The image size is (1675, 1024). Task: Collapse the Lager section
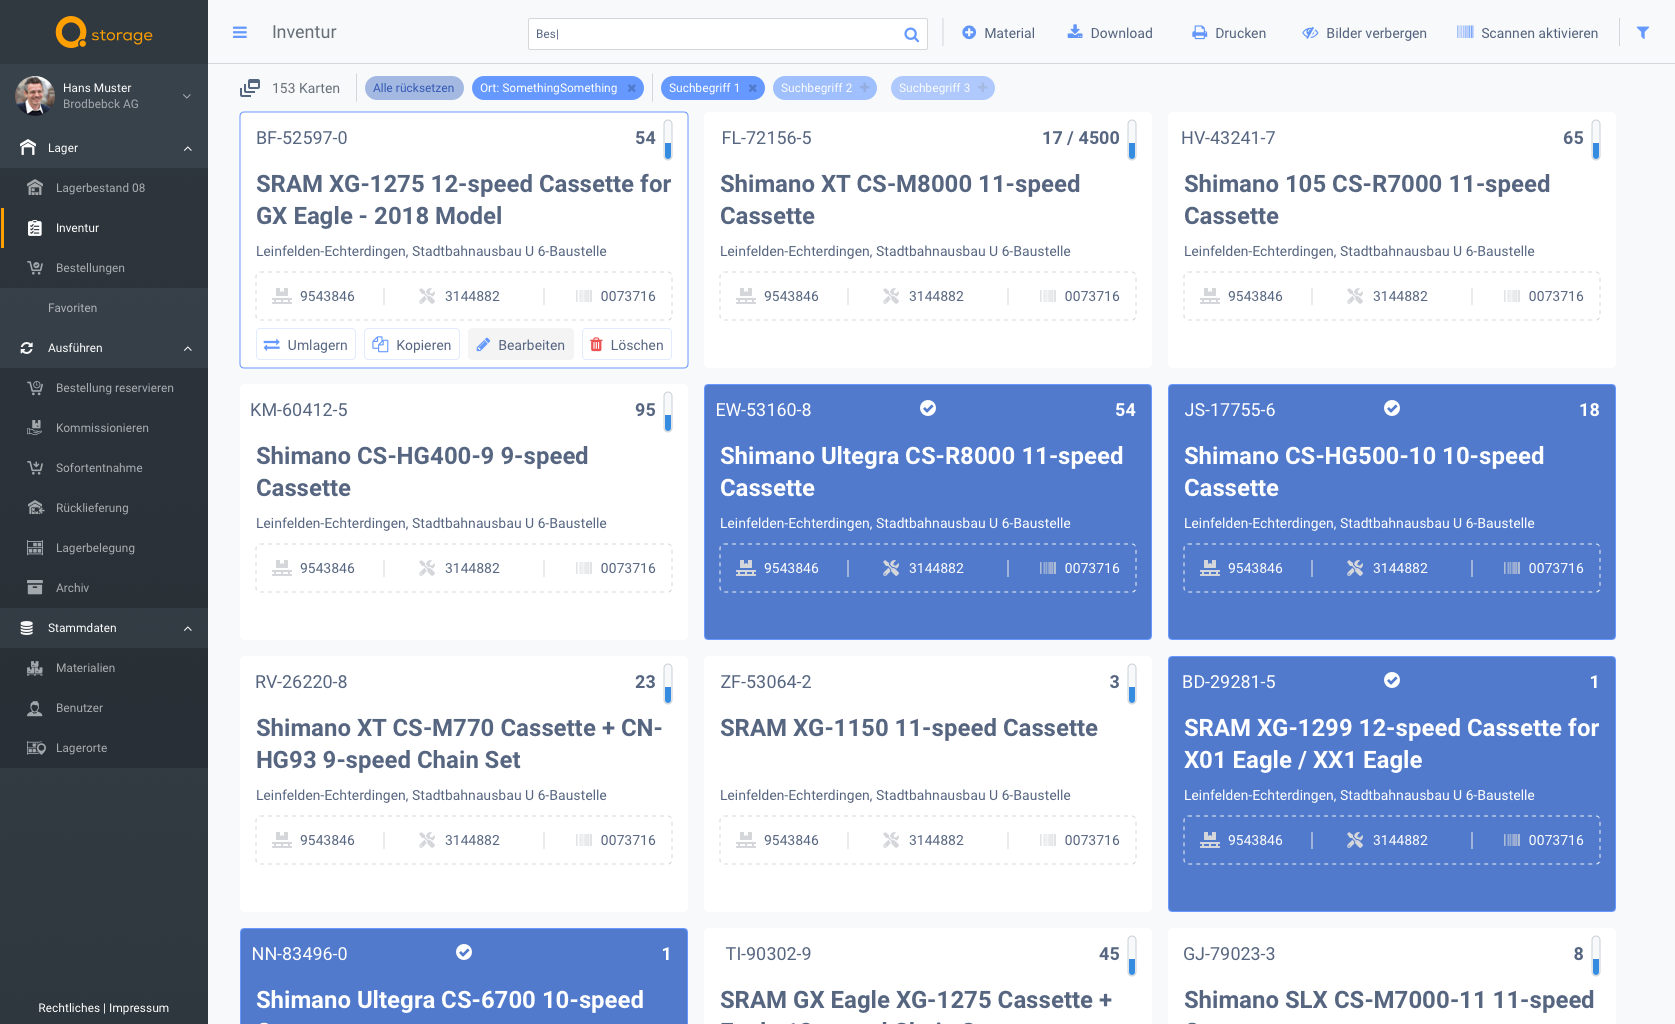tap(188, 148)
